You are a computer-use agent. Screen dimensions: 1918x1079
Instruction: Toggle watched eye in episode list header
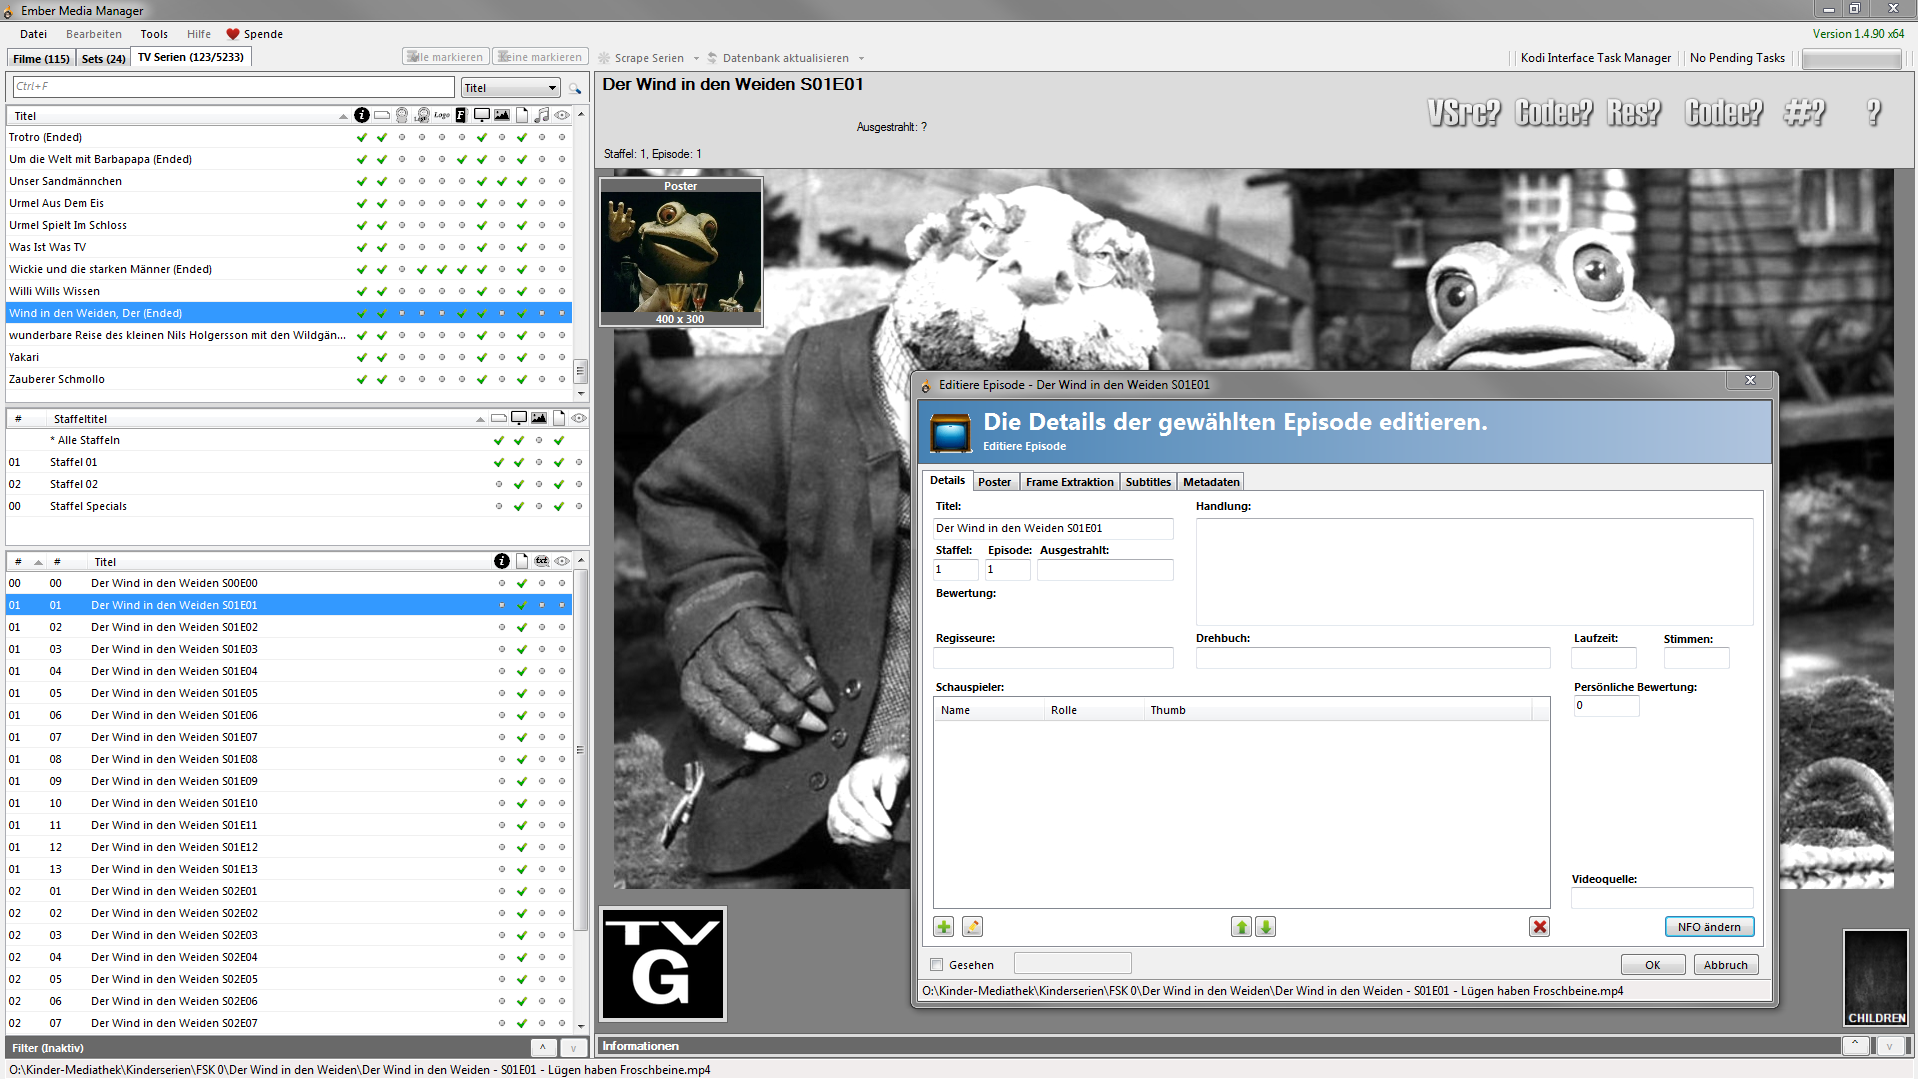pyautogui.click(x=562, y=561)
